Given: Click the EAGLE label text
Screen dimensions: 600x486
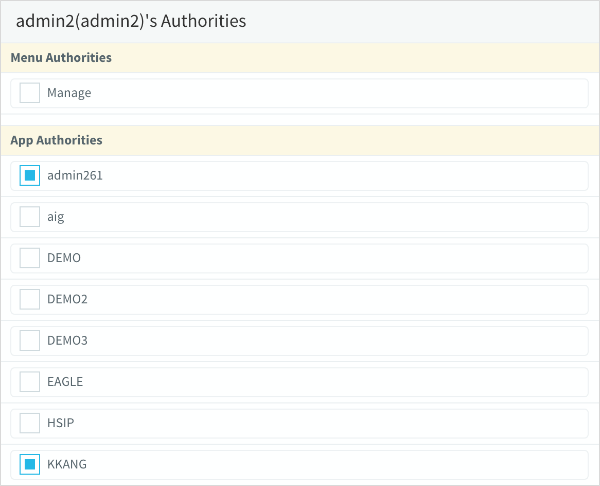Looking at the screenshot, I should click(65, 381).
